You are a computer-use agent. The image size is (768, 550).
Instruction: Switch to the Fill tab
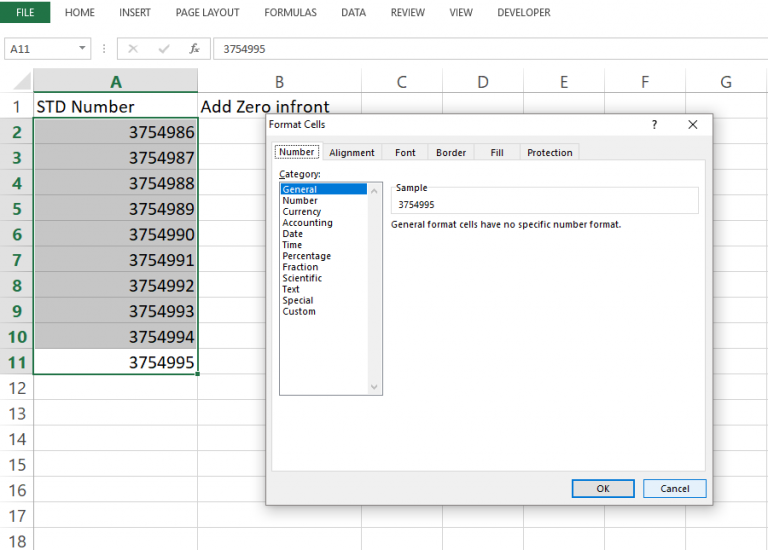click(x=497, y=152)
